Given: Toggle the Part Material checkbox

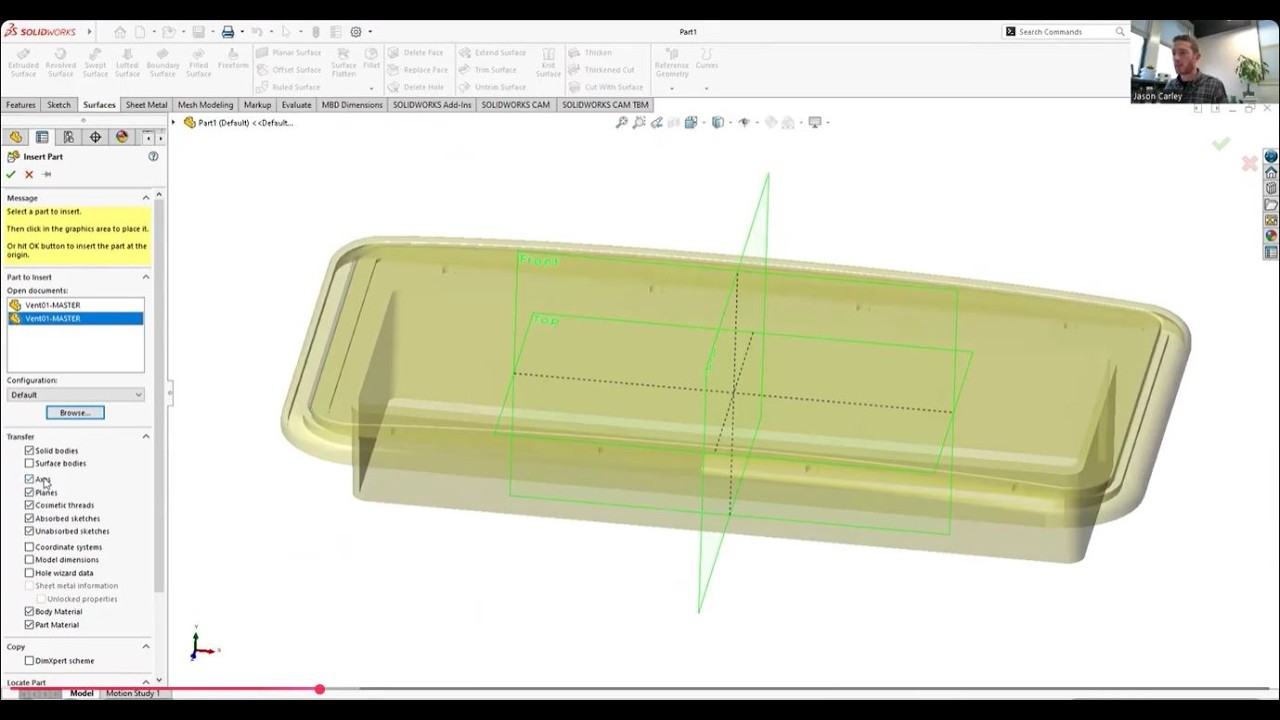Looking at the screenshot, I should click(x=29, y=624).
